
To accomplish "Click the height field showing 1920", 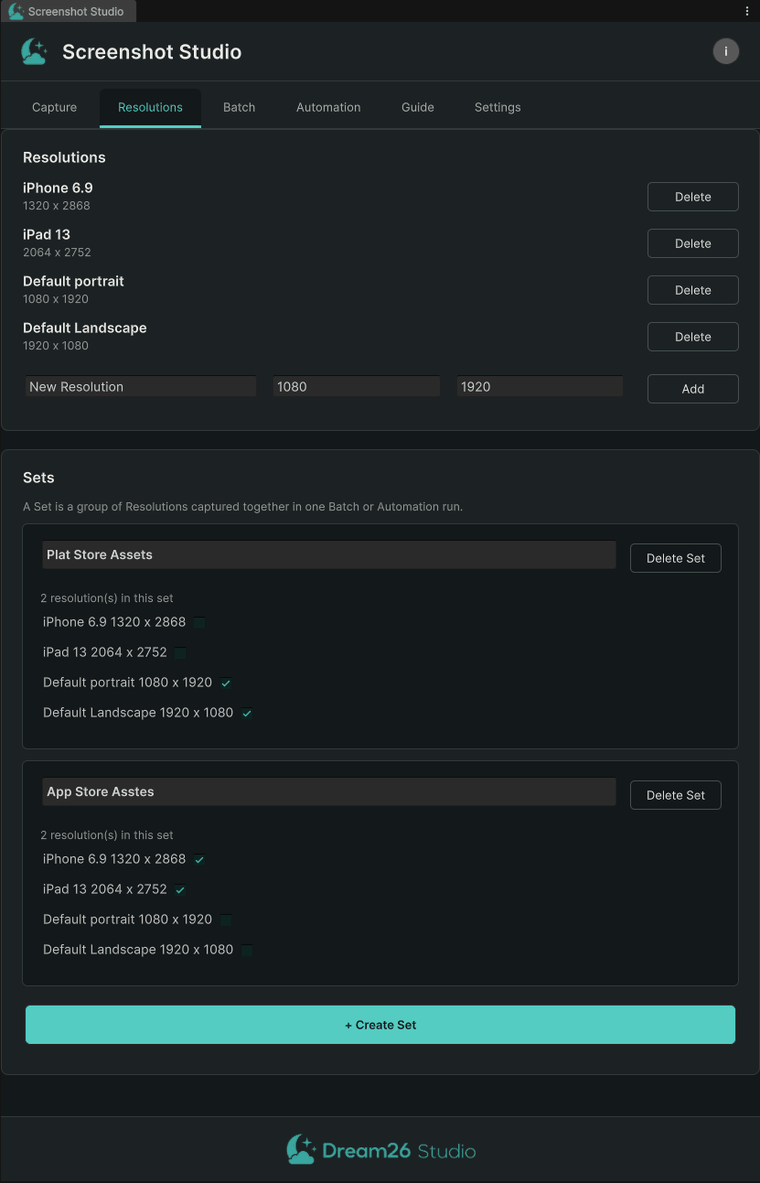I will pos(540,386).
